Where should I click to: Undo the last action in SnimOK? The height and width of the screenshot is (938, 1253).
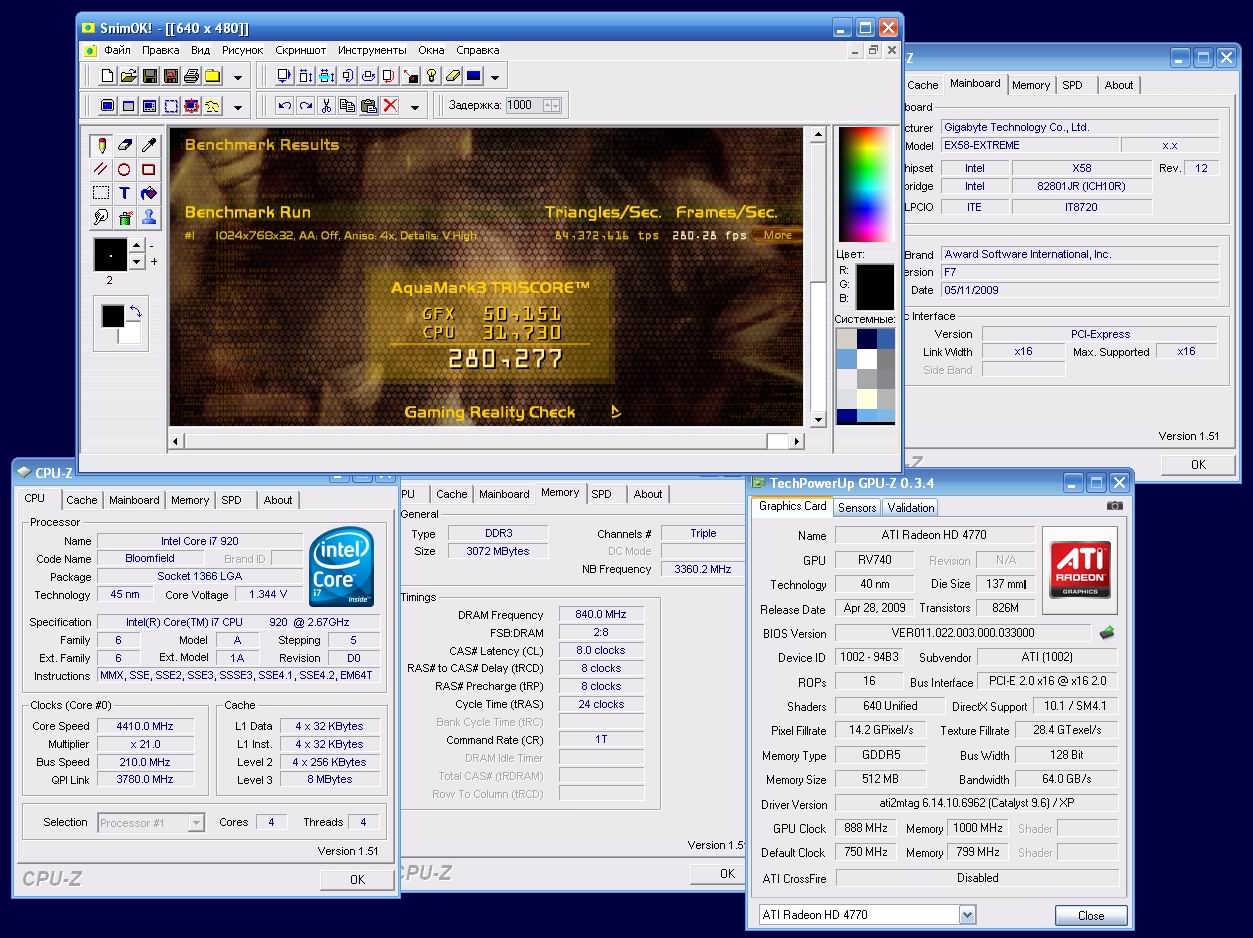click(x=285, y=106)
